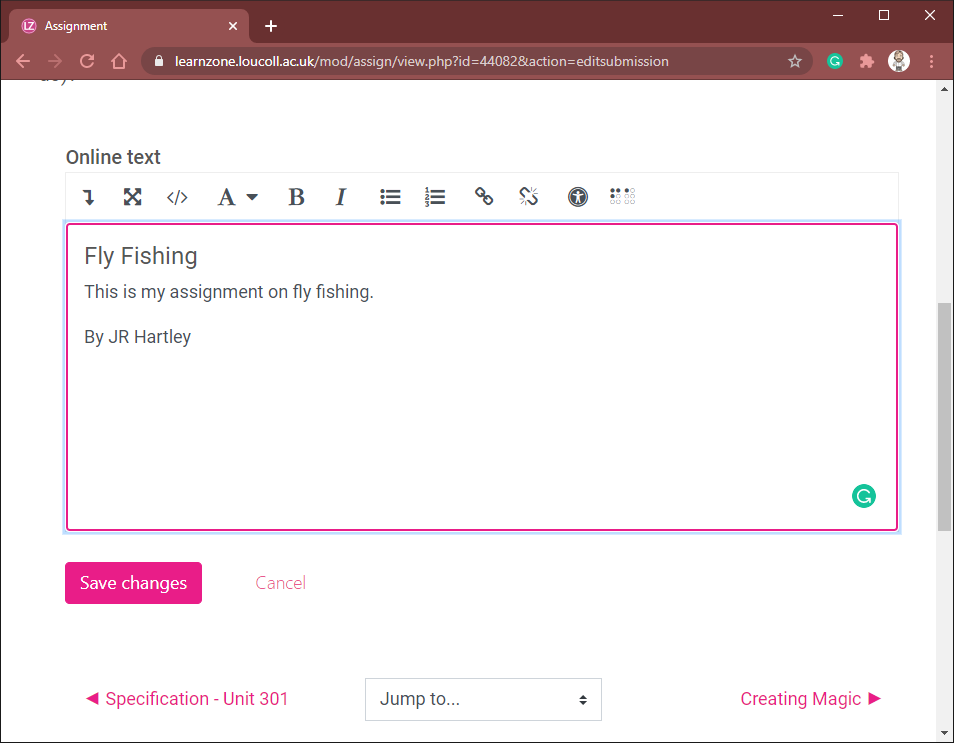Click the scrollbar down arrow
The width and height of the screenshot is (954, 743).
944,733
